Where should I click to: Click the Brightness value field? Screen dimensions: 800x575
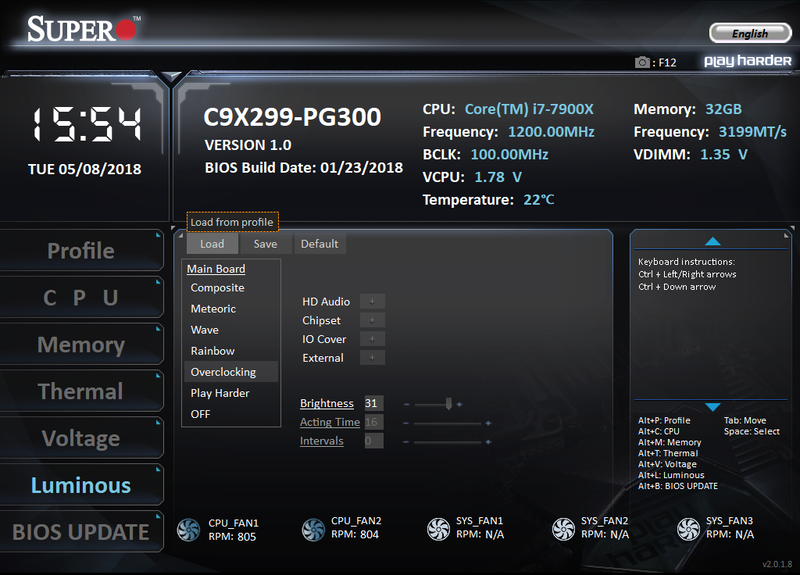(x=374, y=403)
